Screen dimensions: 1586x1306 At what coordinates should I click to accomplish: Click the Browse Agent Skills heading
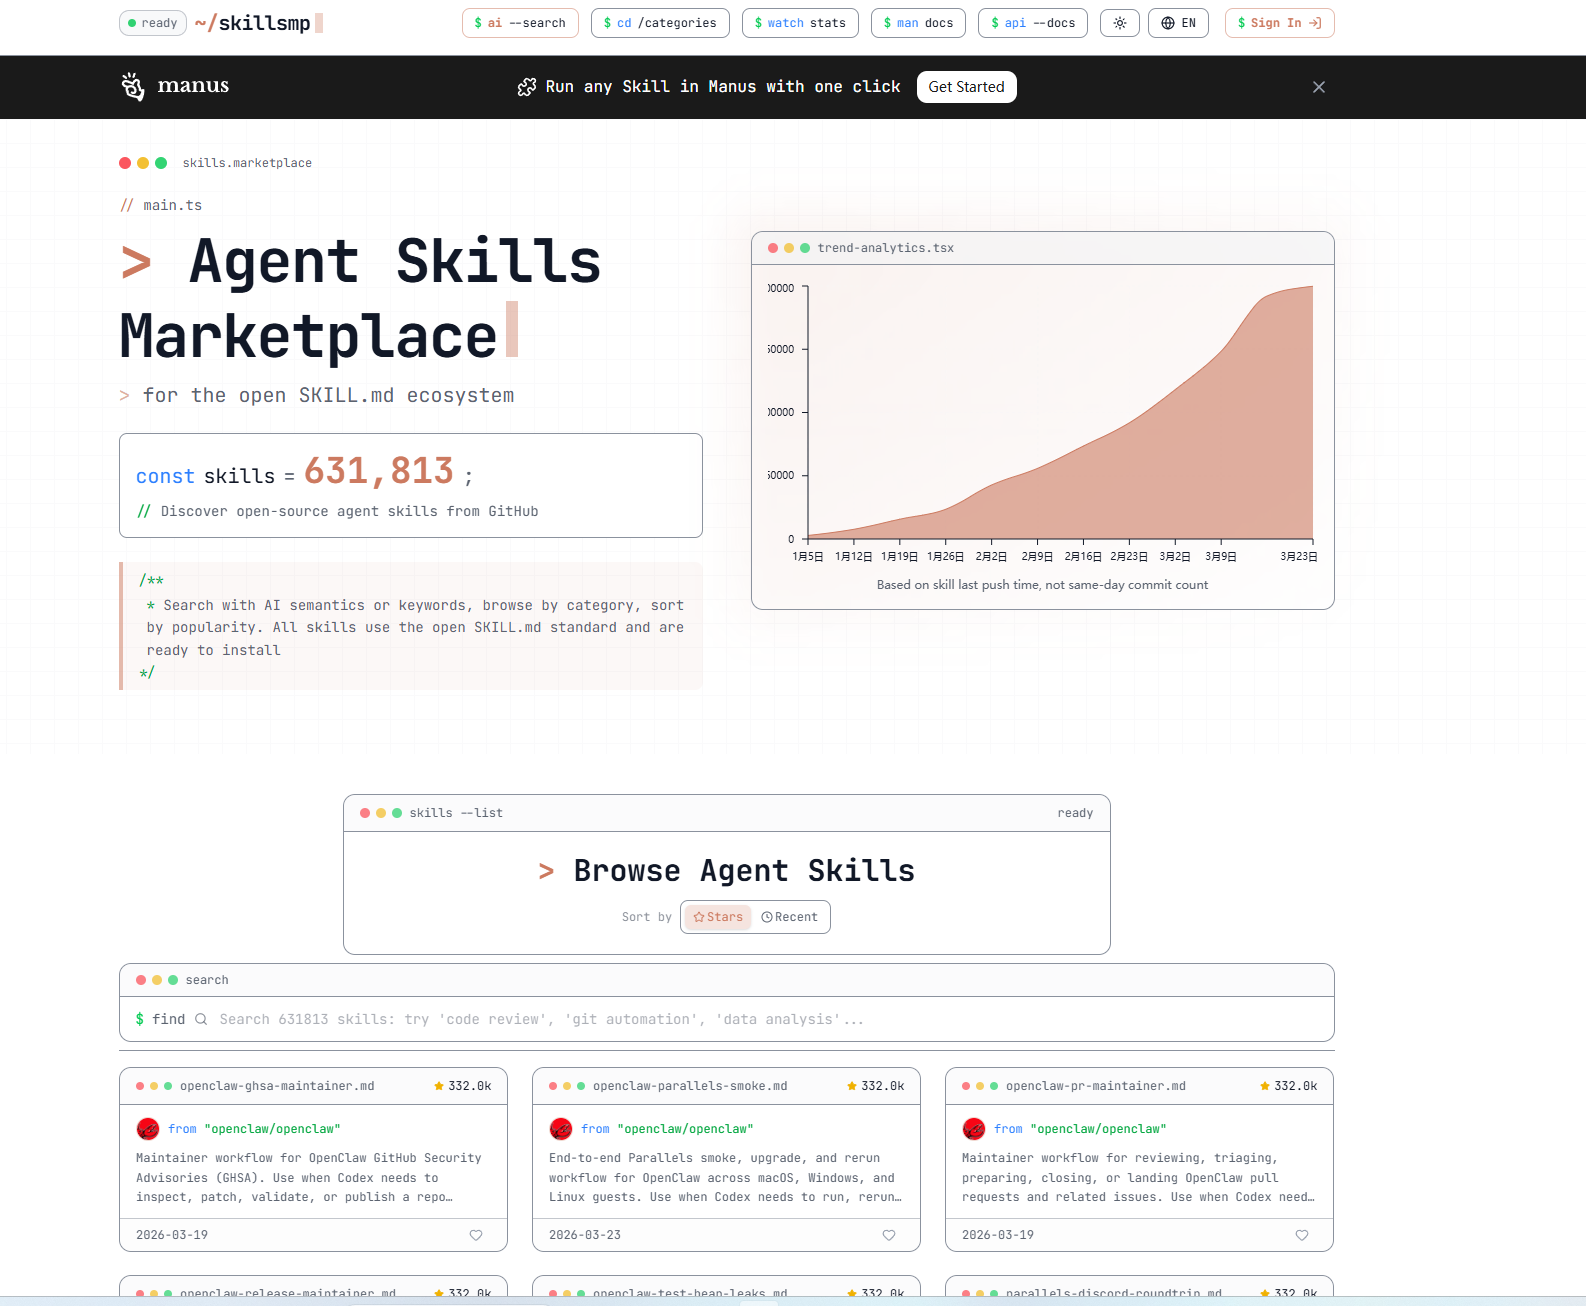[x=744, y=871]
